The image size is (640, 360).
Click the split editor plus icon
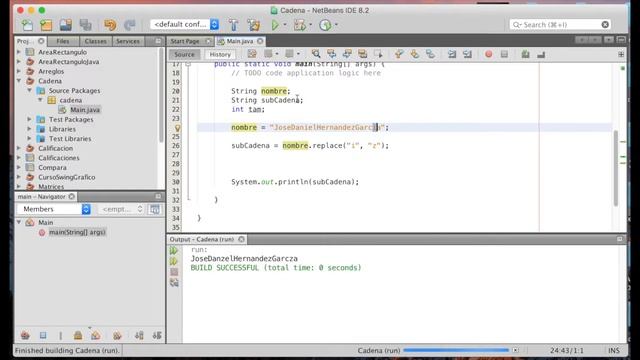tap(621, 54)
